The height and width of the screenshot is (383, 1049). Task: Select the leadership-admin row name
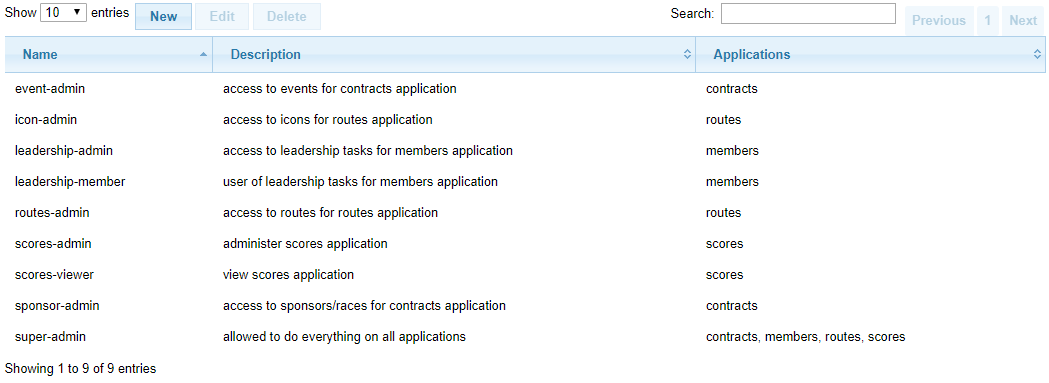pyautogui.click(x=64, y=151)
